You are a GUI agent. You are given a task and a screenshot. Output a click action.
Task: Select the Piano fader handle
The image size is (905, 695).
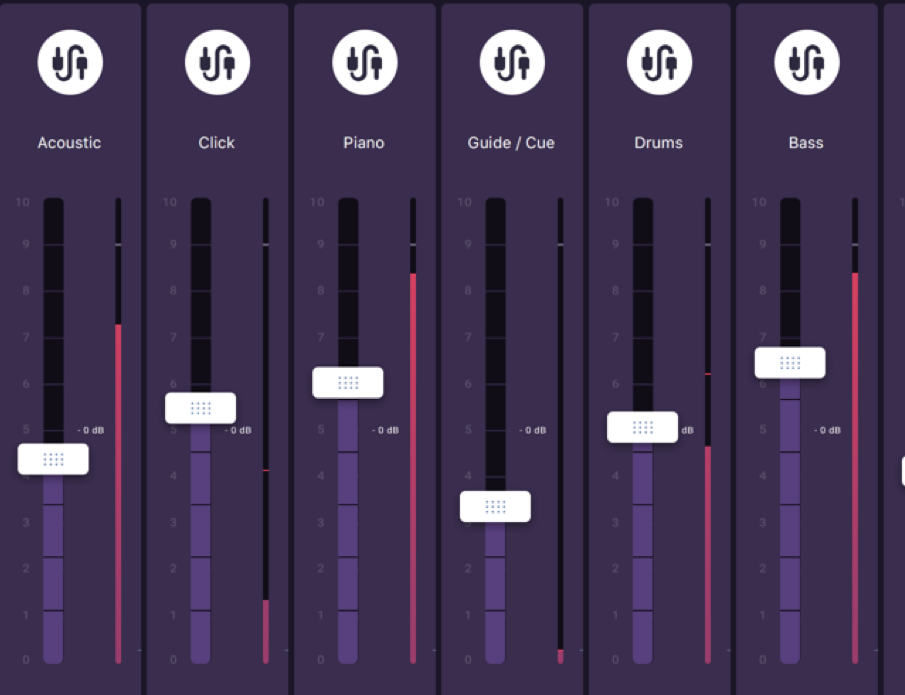click(x=347, y=383)
